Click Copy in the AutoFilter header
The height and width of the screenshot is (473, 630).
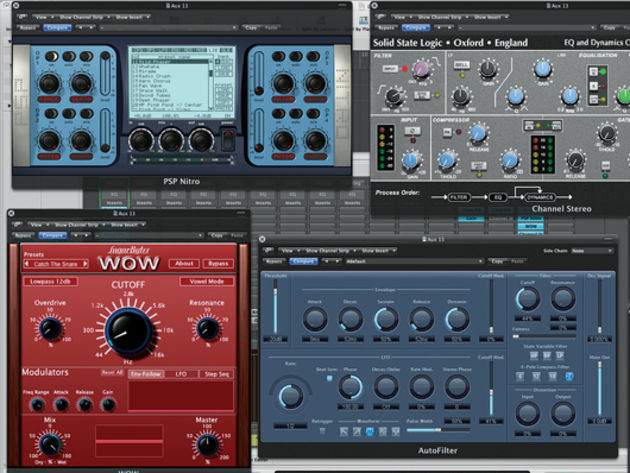point(497,261)
